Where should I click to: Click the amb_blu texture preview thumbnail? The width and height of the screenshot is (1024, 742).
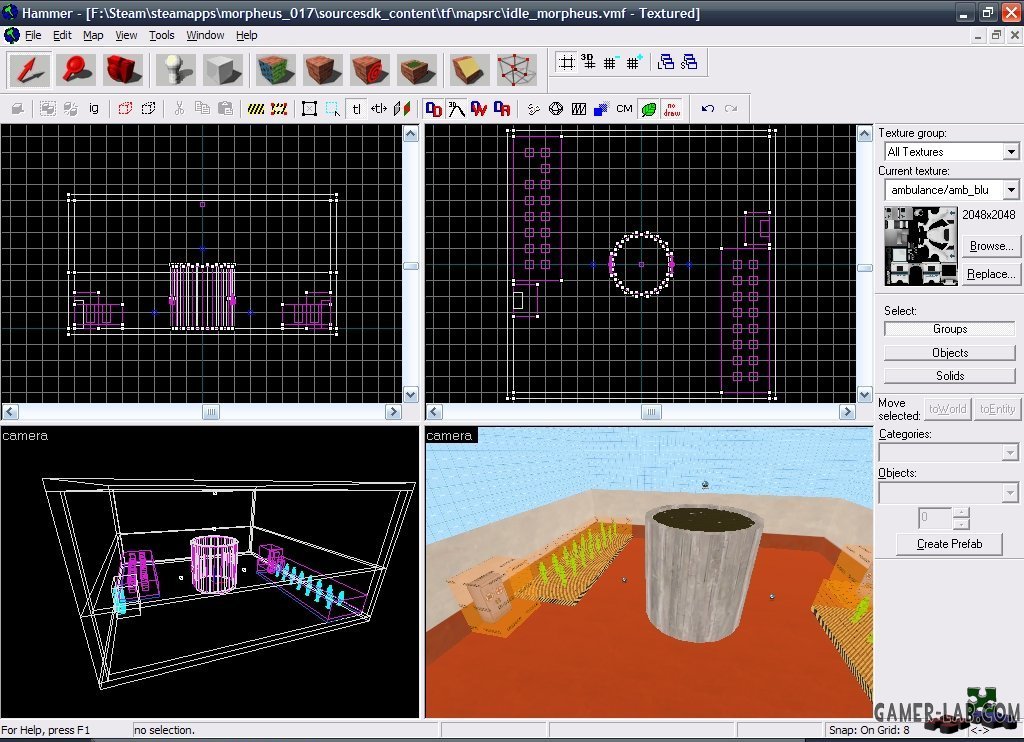coord(921,246)
